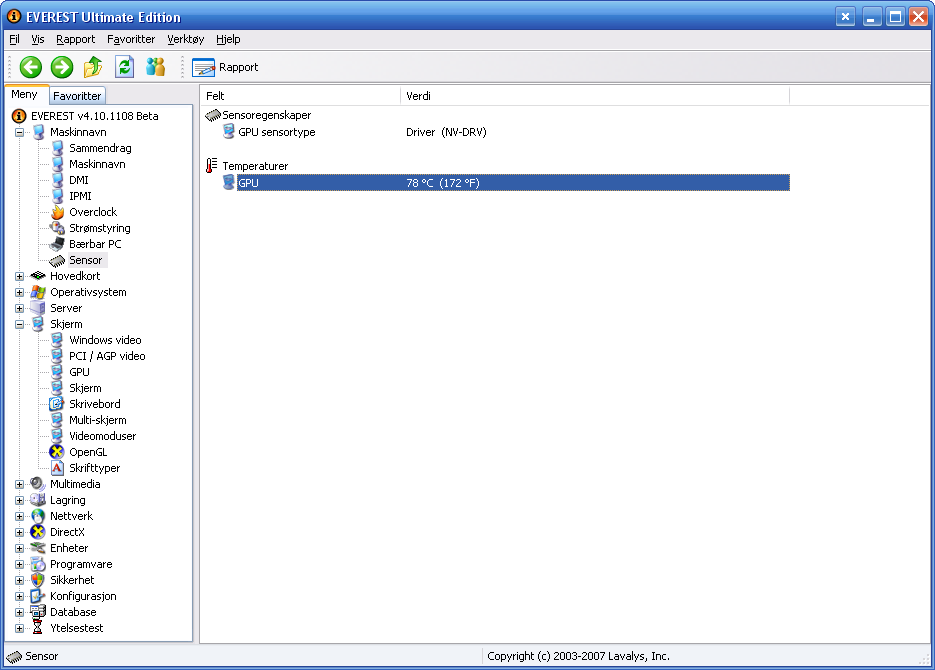Click the Bærbar PC laptop icon
935x670 pixels.
tap(57, 244)
